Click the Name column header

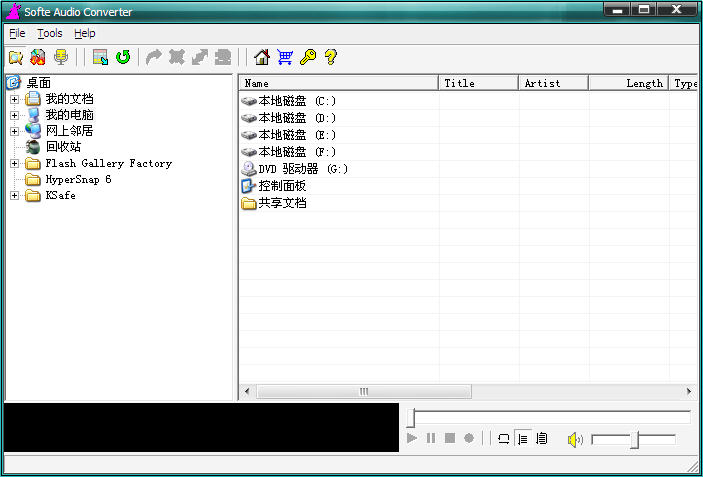[338, 83]
